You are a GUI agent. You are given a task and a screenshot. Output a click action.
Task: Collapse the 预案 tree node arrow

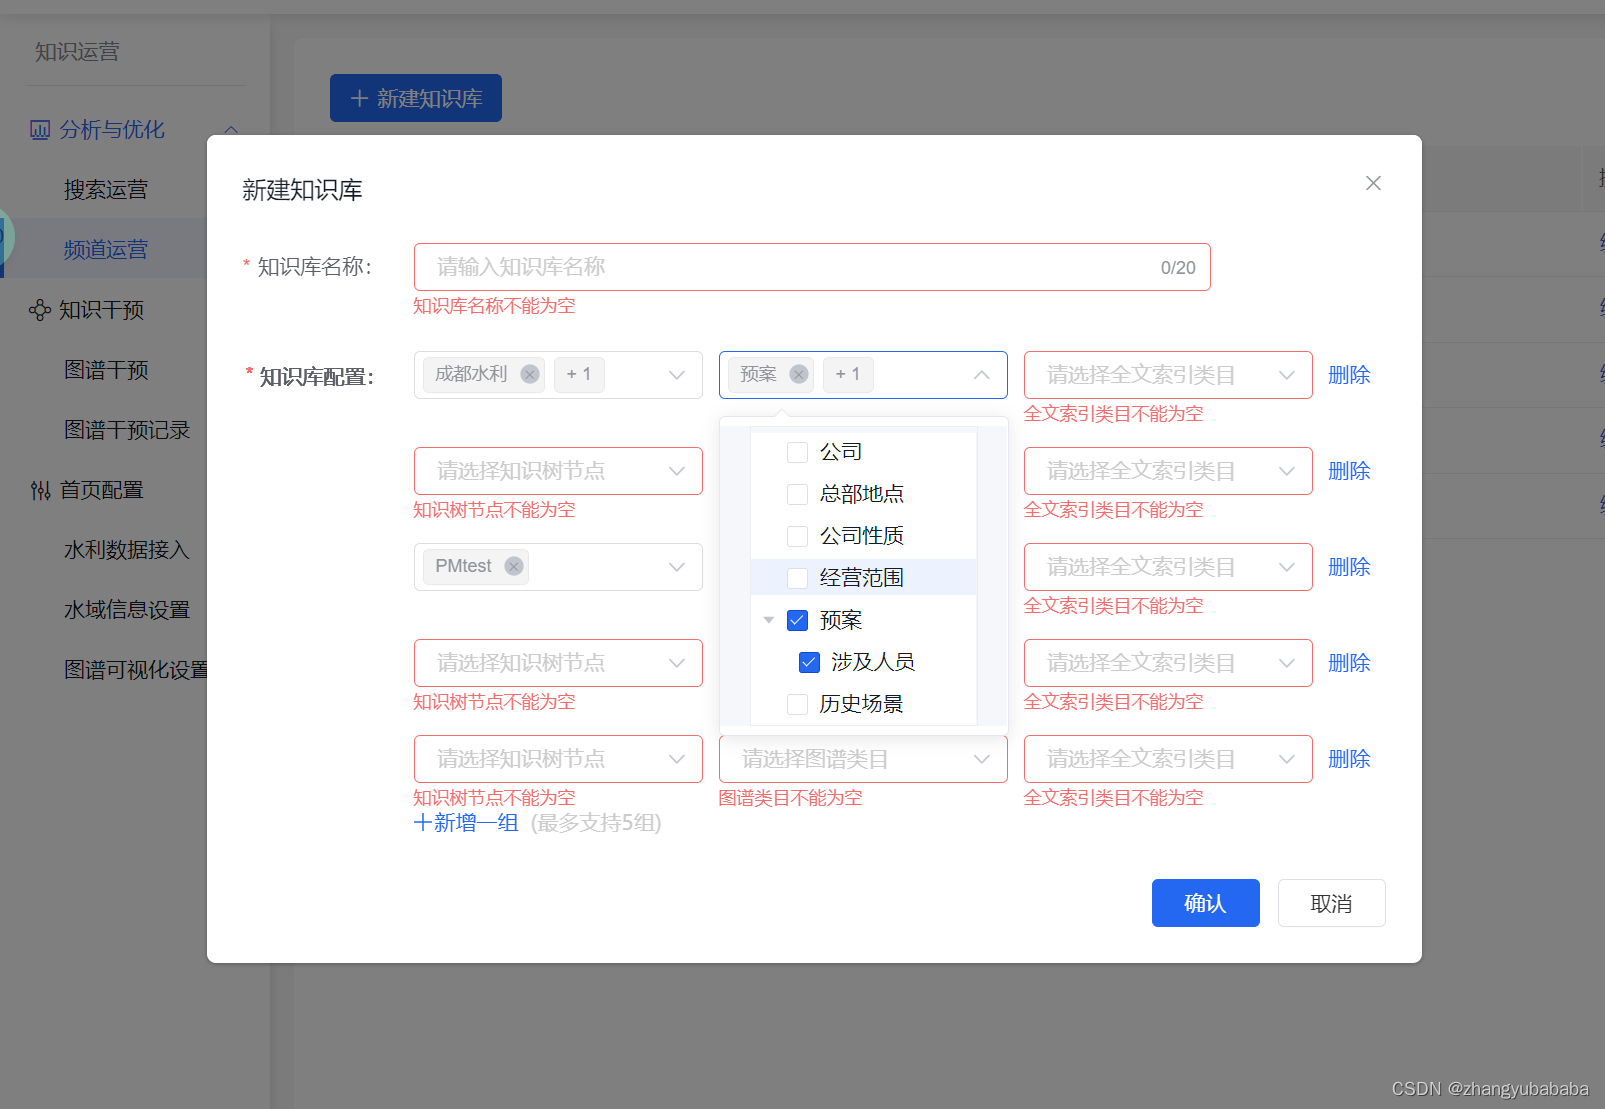(769, 620)
